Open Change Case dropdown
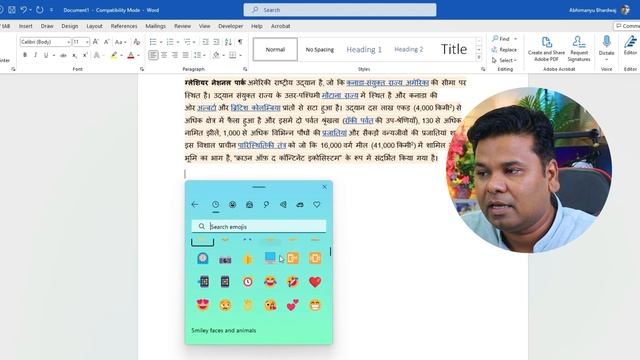The height and width of the screenshot is (360, 640). pos(120,42)
